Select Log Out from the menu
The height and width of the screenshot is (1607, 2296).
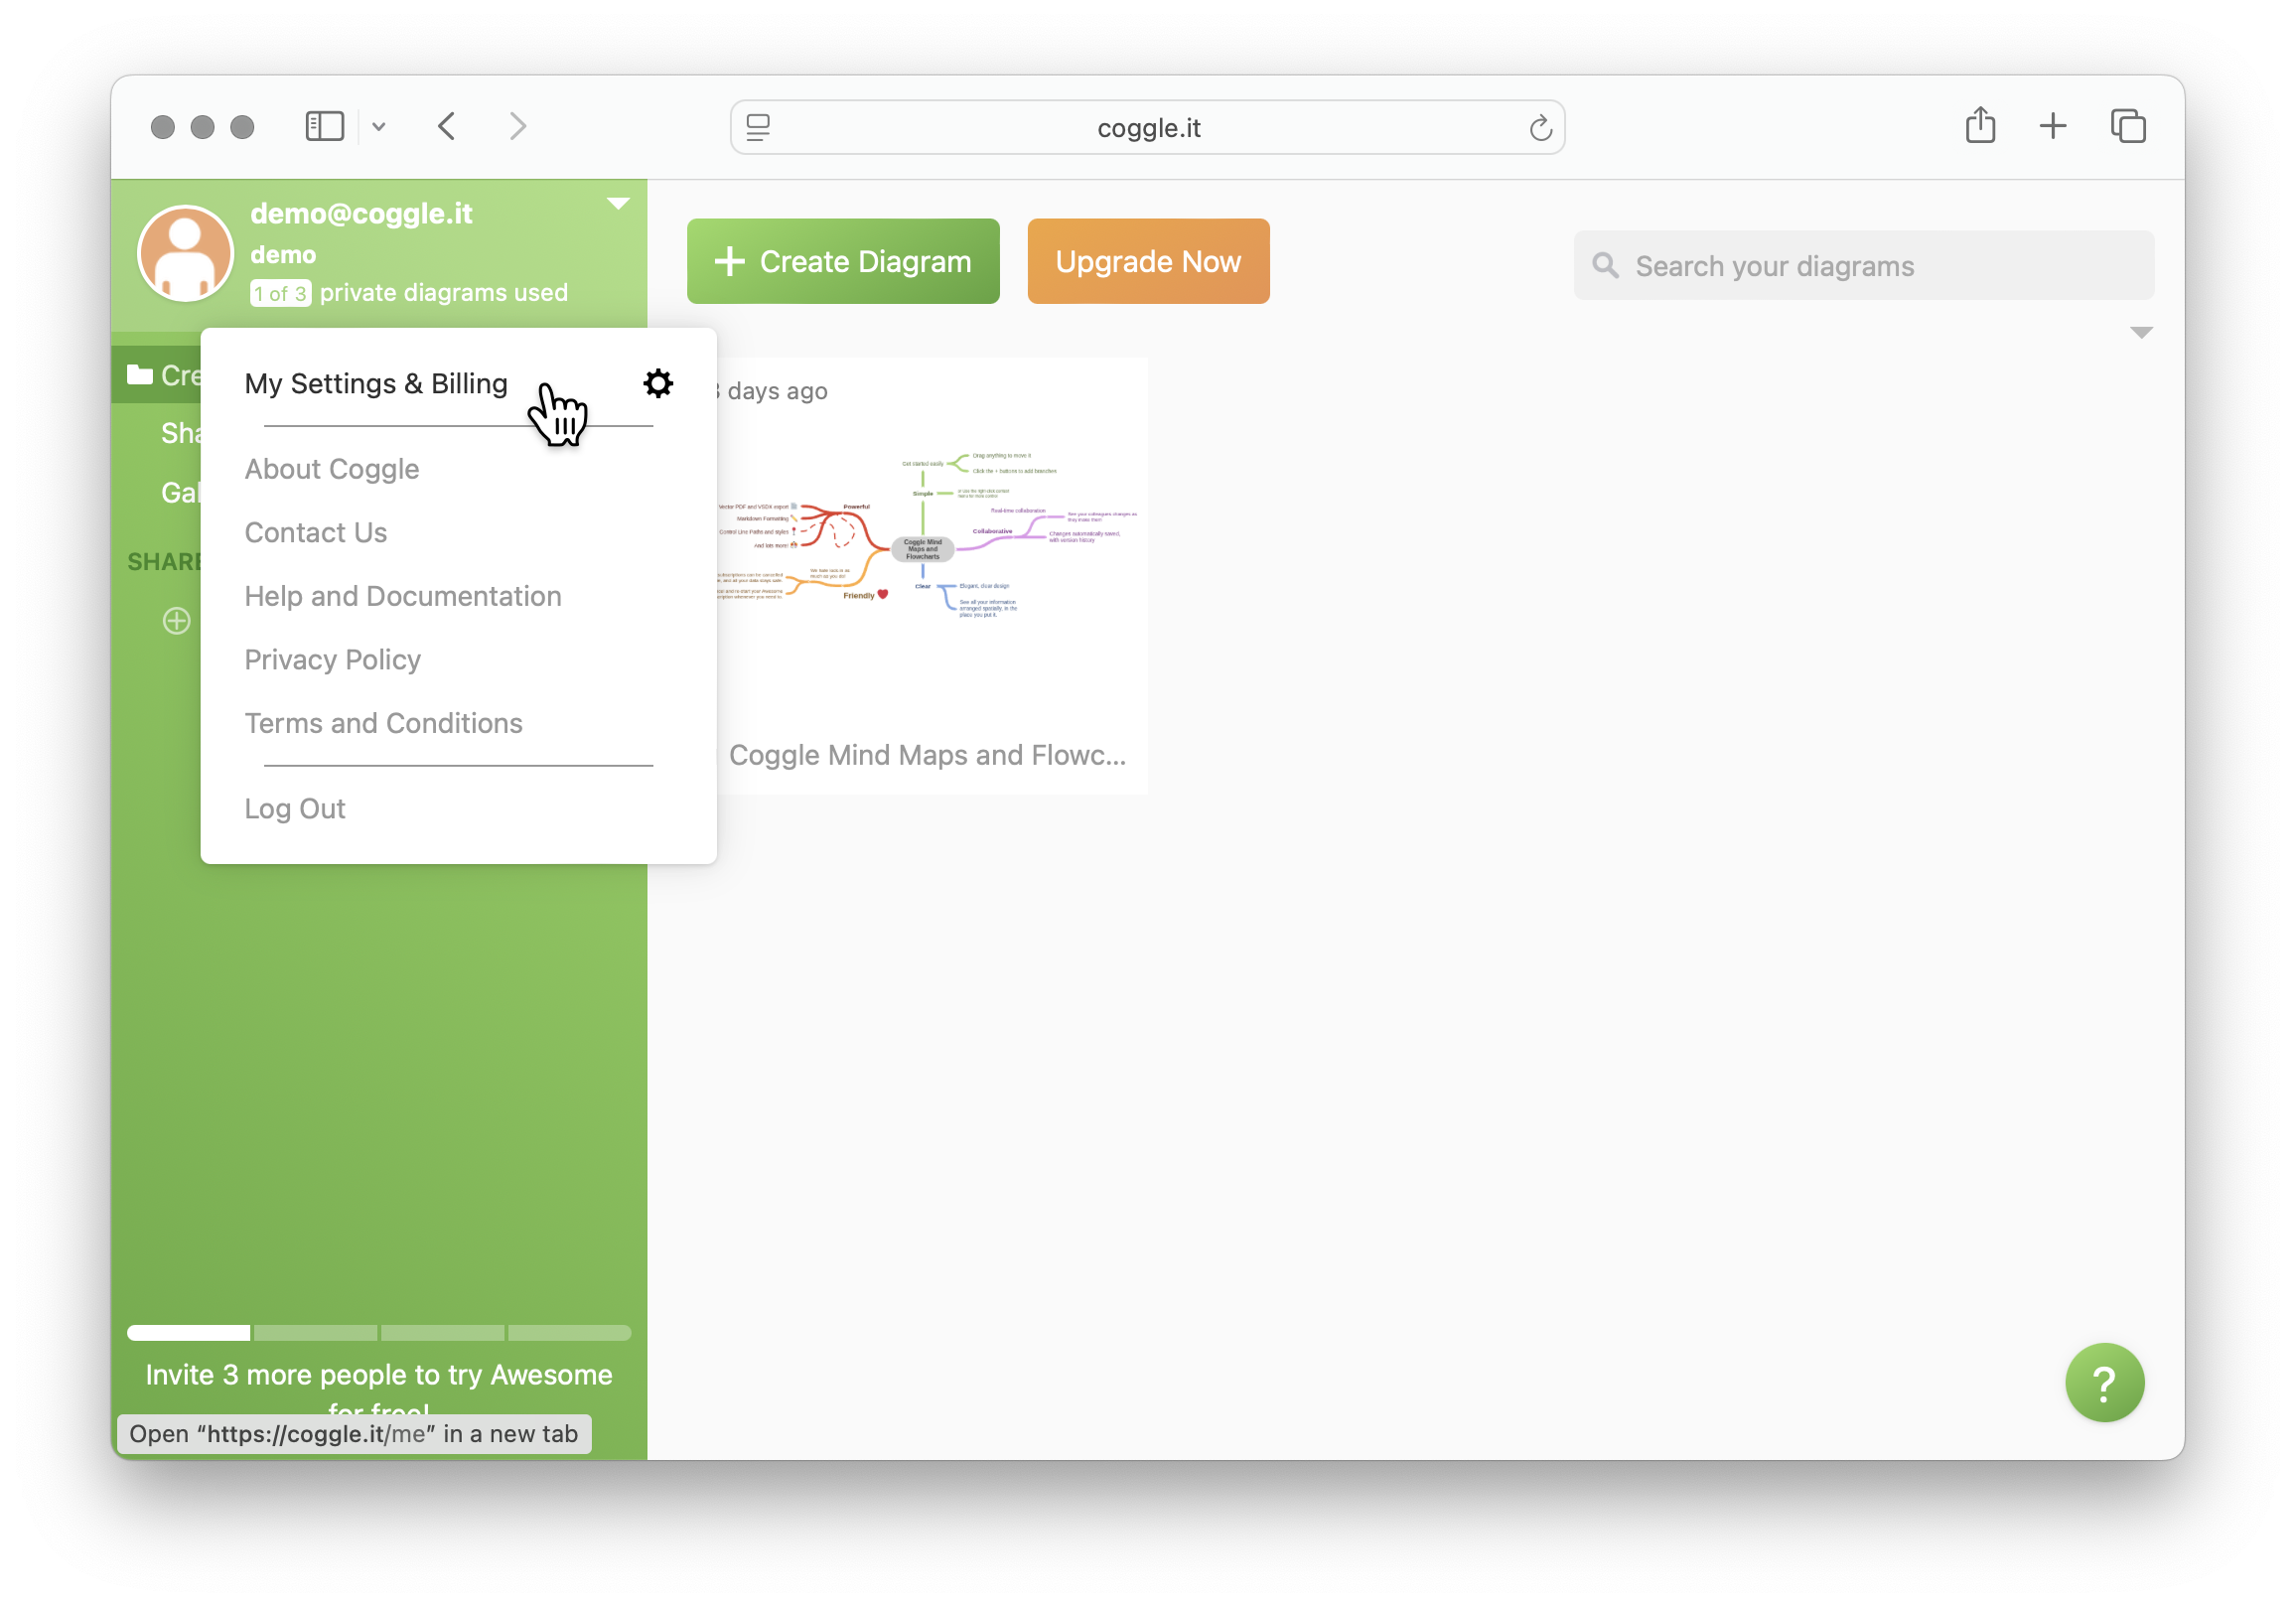point(295,808)
